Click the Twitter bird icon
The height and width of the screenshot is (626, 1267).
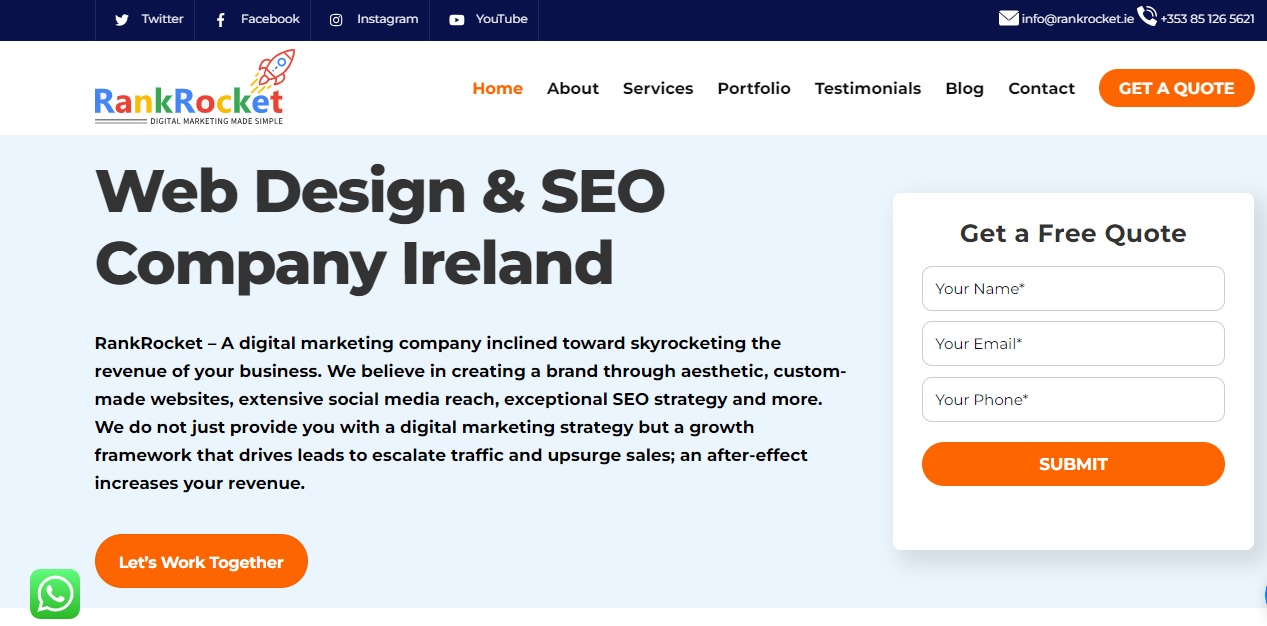pyautogui.click(x=122, y=19)
